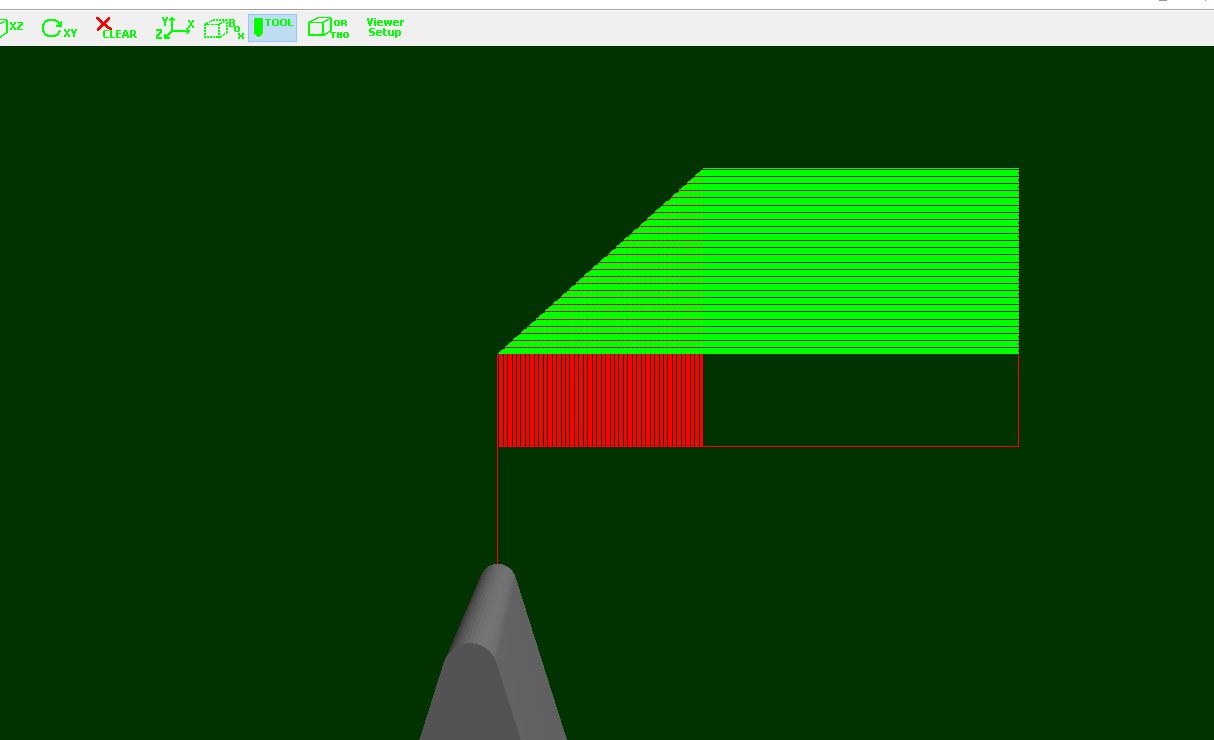Image resolution: width=1214 pixels, height=740 pixels.
Task: Click inside the empty red-outlined rectangle
Action: pyautogui.click(x=860, y=400)
